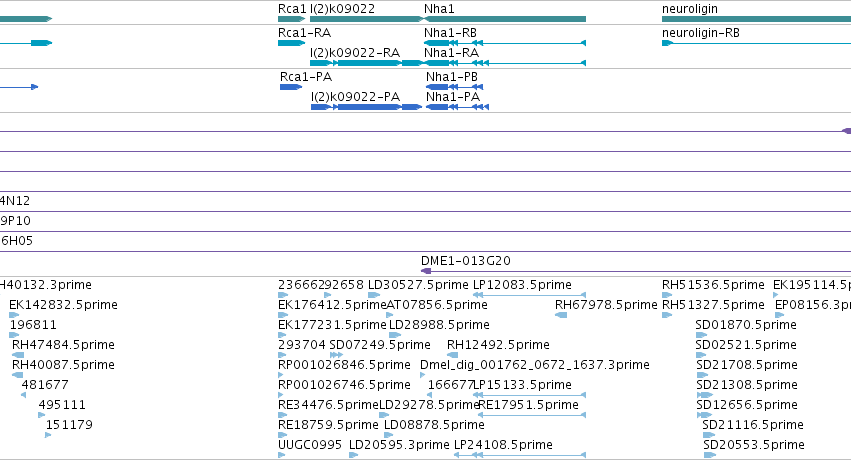
Task: Click the LD30527.5prime EST arrow
Action: (x=374, y=295)
